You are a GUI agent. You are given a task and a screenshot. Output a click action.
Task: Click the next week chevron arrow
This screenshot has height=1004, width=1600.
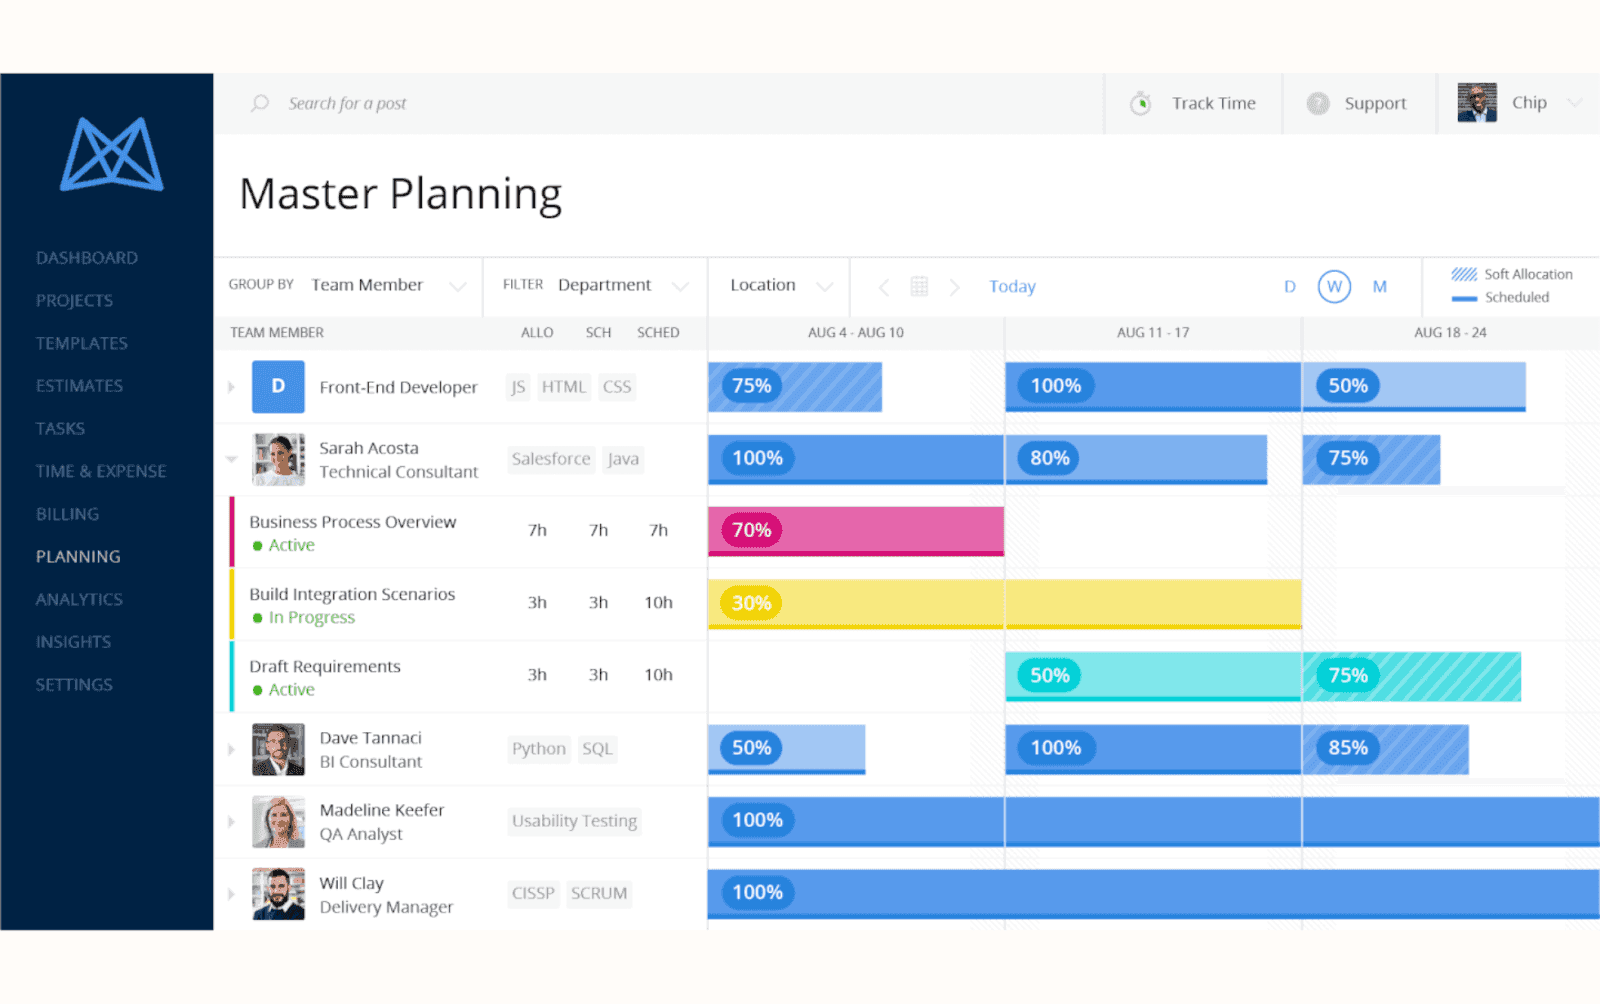pyautogui.click(x=955, y=287)
